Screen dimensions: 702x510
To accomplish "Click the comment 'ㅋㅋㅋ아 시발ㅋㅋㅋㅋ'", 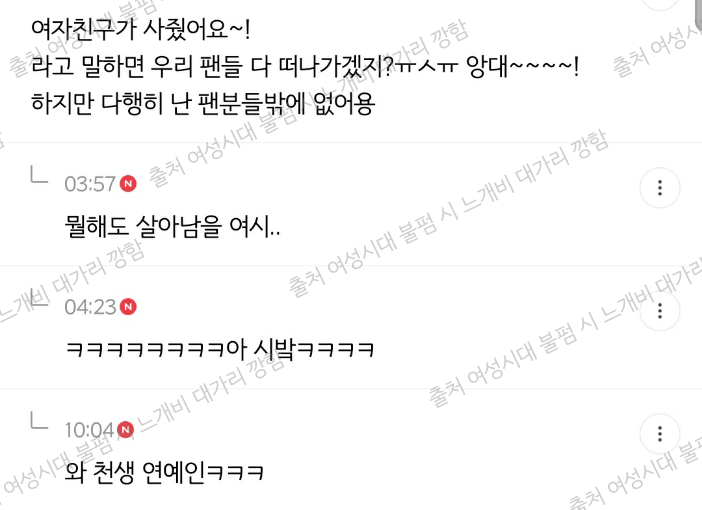I will click(219, 350).
